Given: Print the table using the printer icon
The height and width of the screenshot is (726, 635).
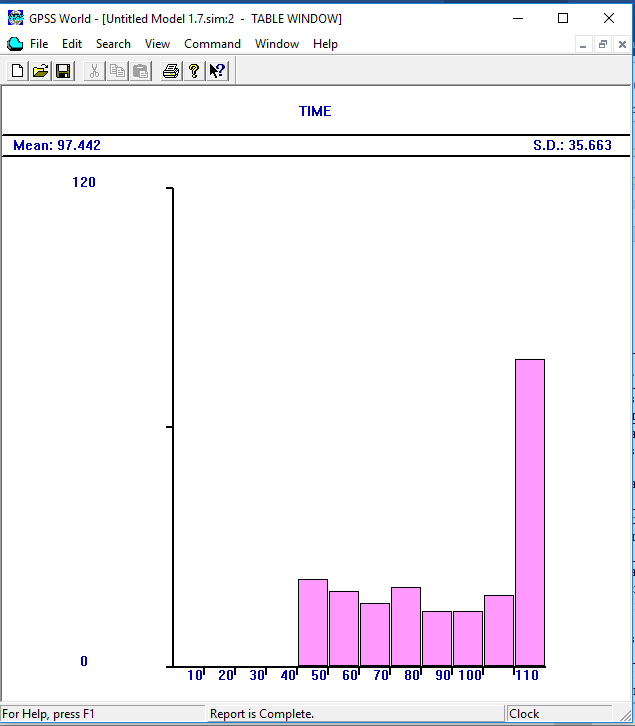Looking at the screenshot, I should 171,71.
